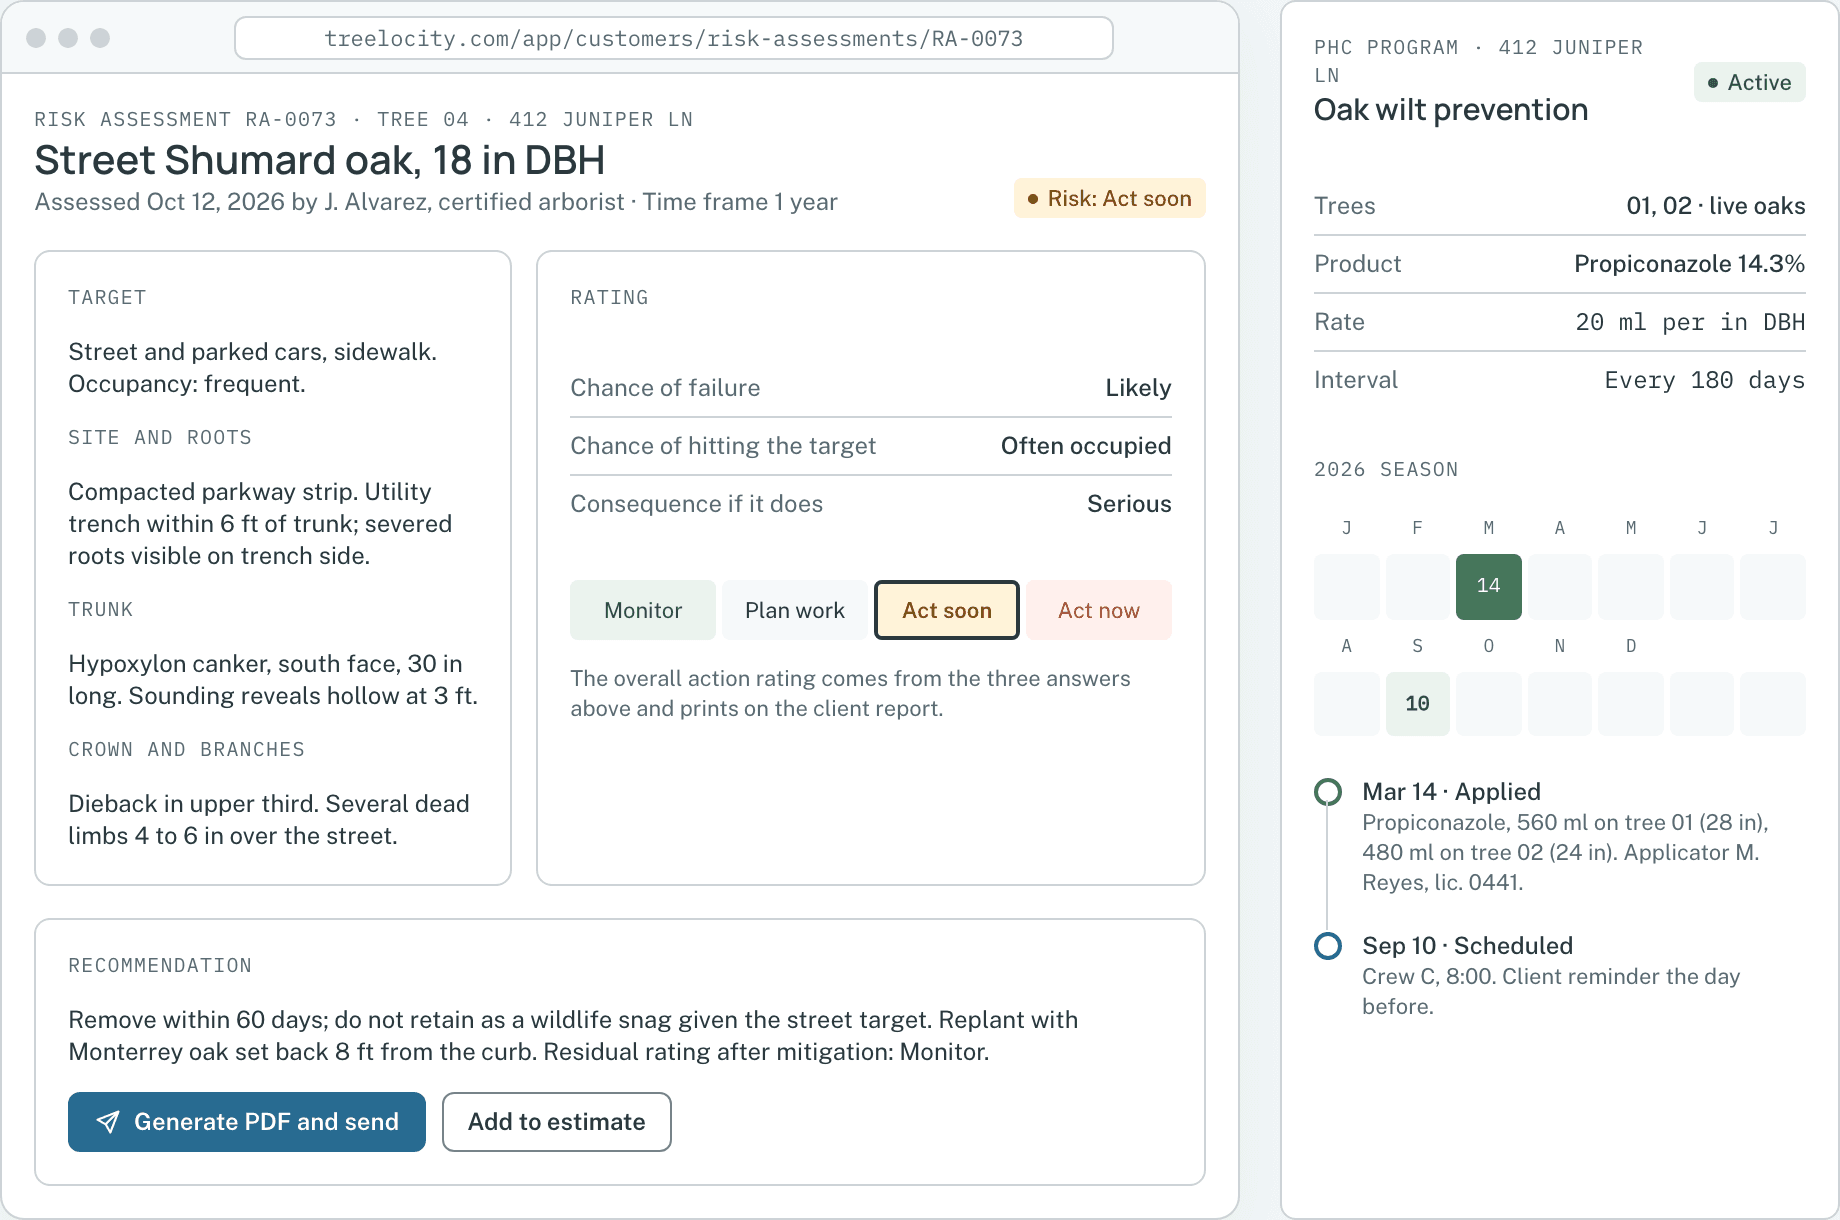Viewport: 1840px width, 1220px height.
Task: Click the Crew C, 8:00 reminder note
Action: coord(1551,991)
